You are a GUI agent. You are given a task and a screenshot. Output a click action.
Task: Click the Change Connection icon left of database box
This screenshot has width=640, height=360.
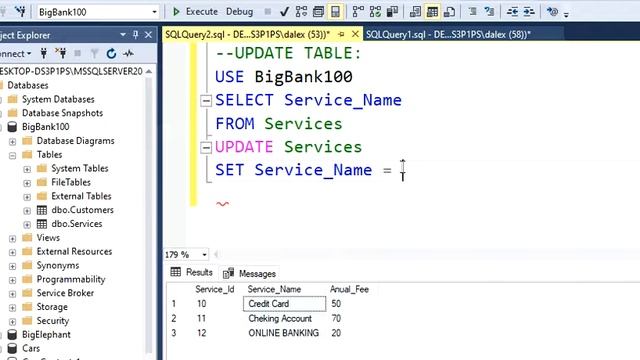click(x=20, y=11)
